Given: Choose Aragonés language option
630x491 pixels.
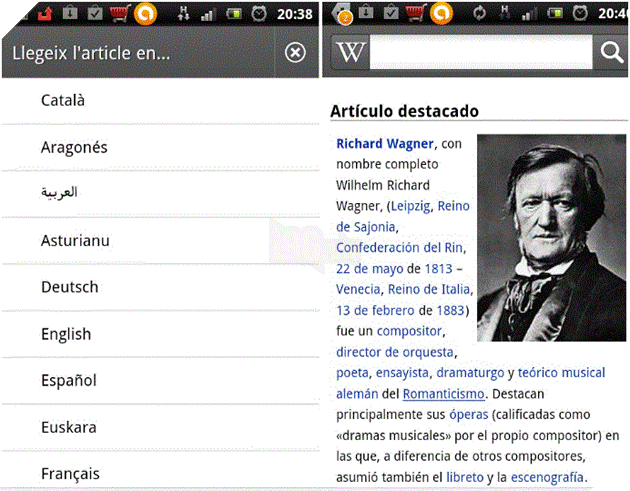Looking at the screenshot, I should pyautogui.click(x=74, y=147).
